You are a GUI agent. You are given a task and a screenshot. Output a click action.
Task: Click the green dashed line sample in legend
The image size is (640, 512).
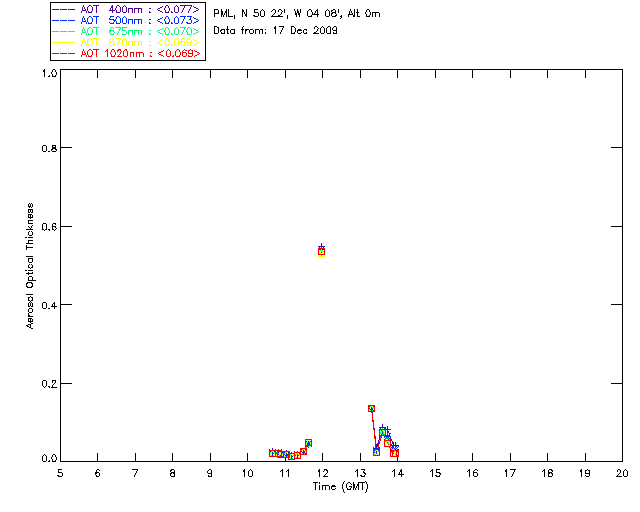(x=64, y=31)
